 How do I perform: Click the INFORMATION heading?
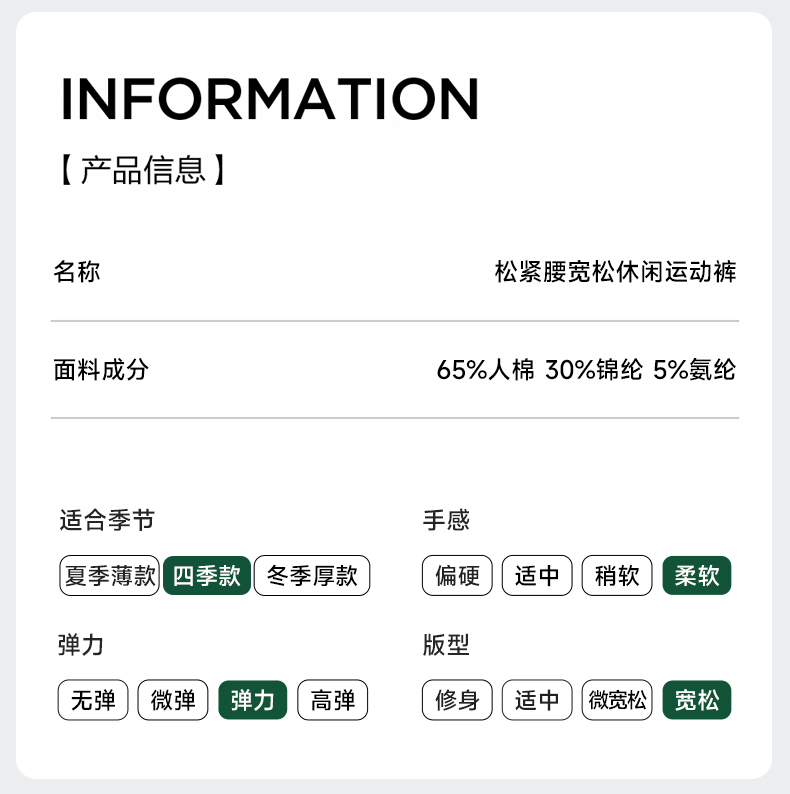270,98
